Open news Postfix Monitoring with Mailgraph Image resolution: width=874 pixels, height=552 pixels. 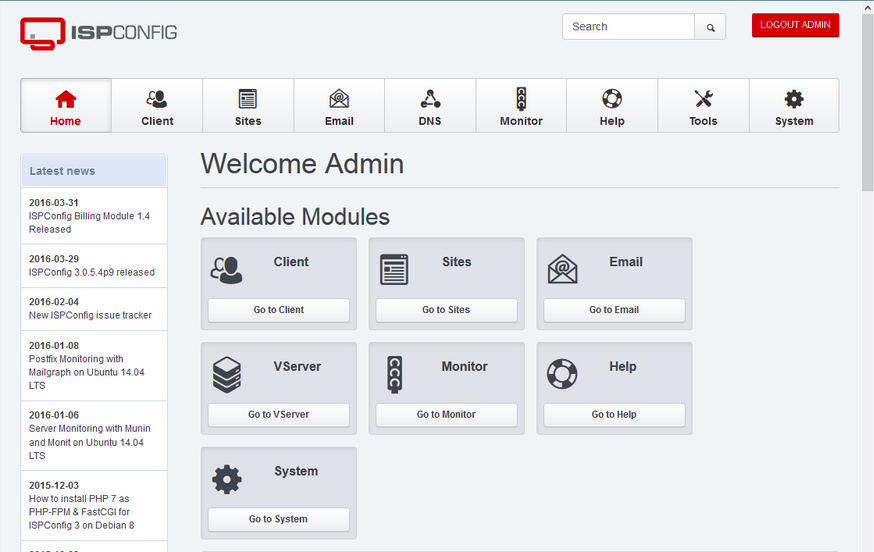(x=86, y=372)
